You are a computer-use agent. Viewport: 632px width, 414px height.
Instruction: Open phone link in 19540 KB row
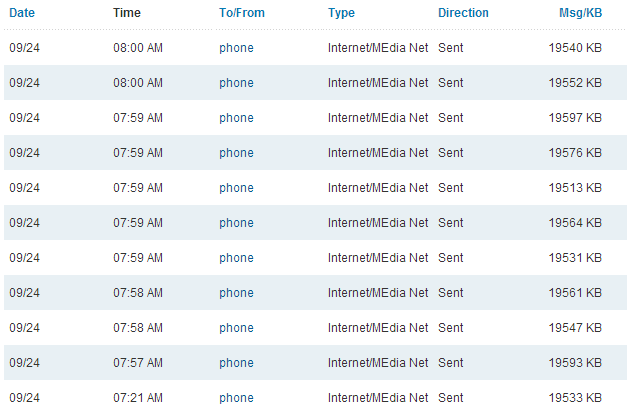236,48
